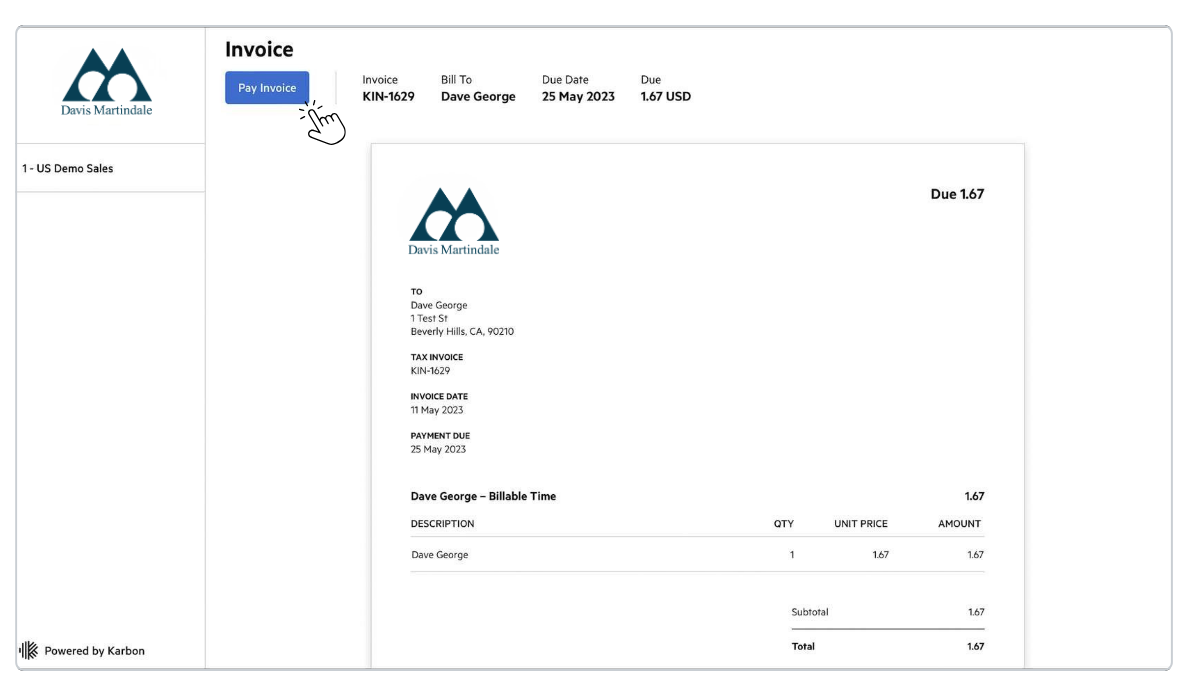
Task: Click invoice date 11 May 2023
Action: (x=436, y=410)
